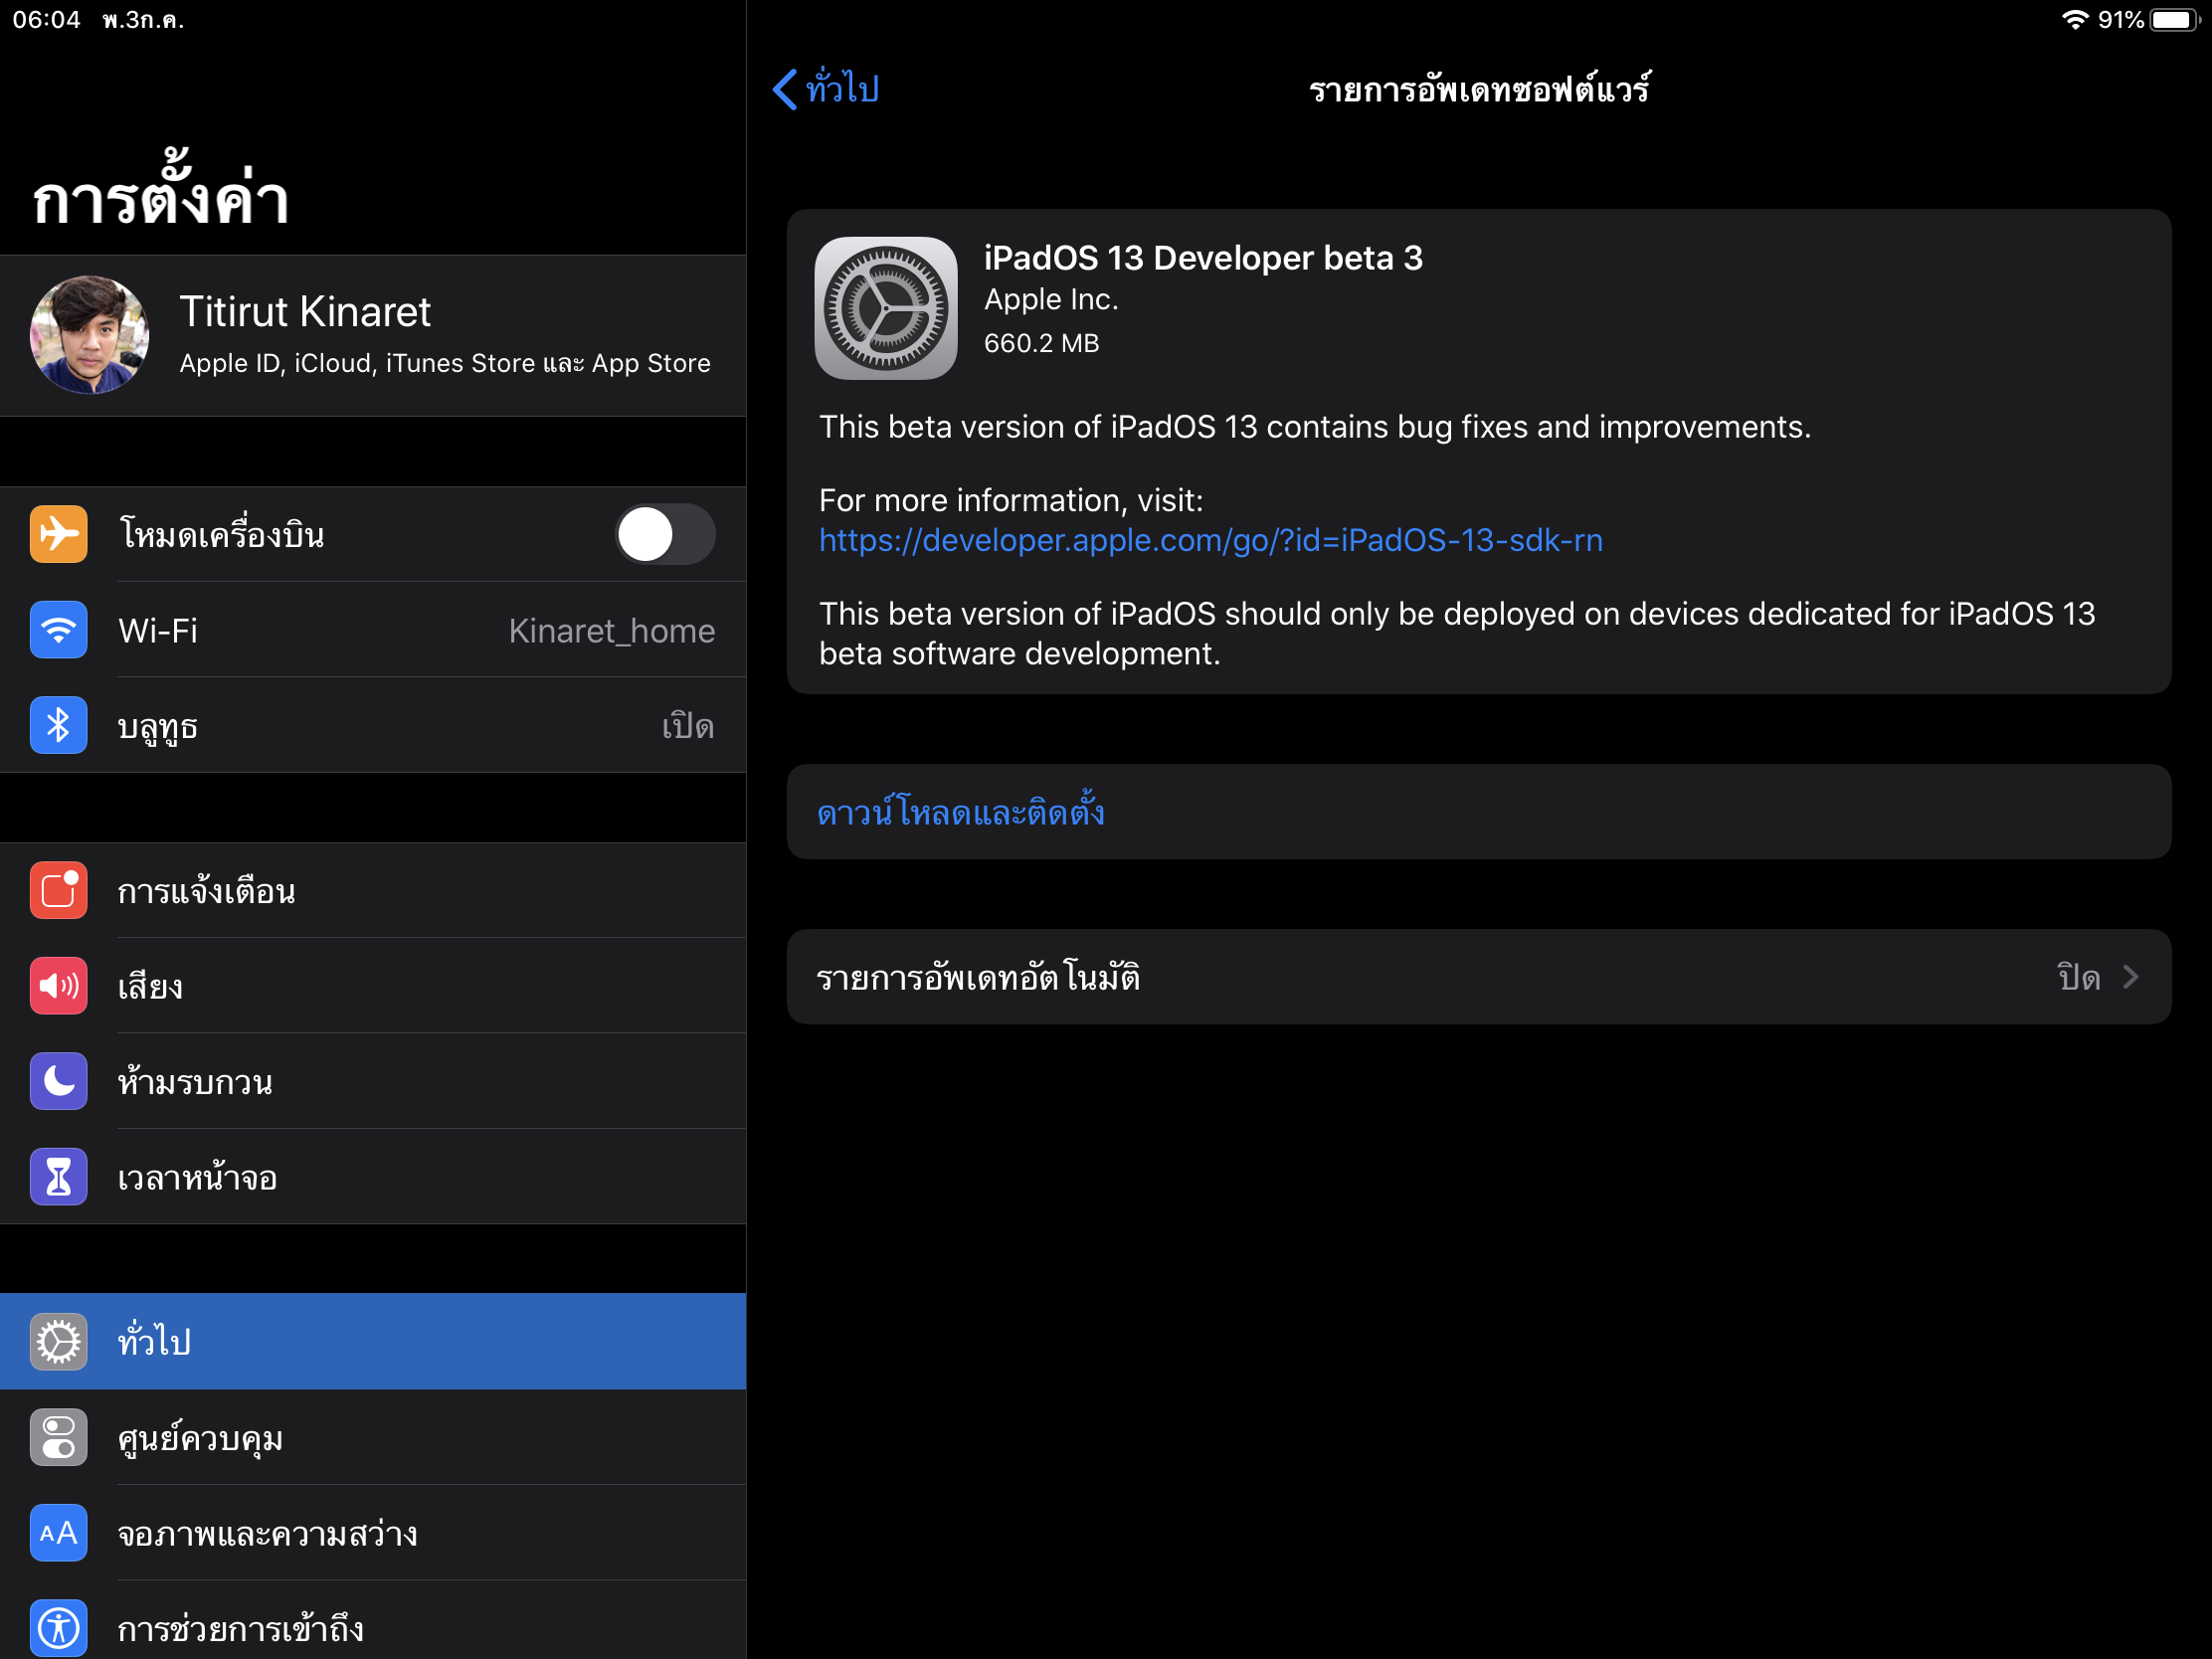This screenshot has width=2212, height=1659.
Task: Tap ดาวน์โหลดและติดตั้ง to install the update
Action: (x=962, y=812)
